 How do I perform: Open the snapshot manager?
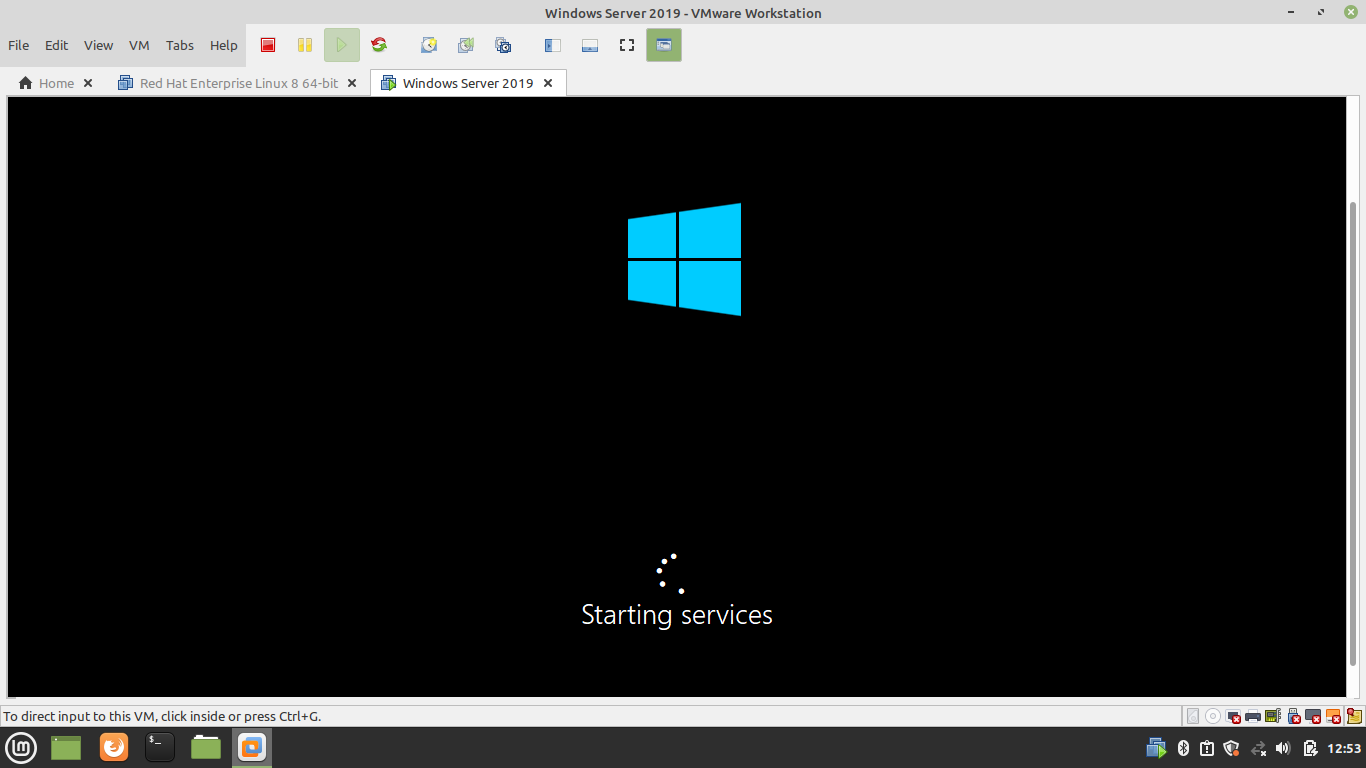503,45
